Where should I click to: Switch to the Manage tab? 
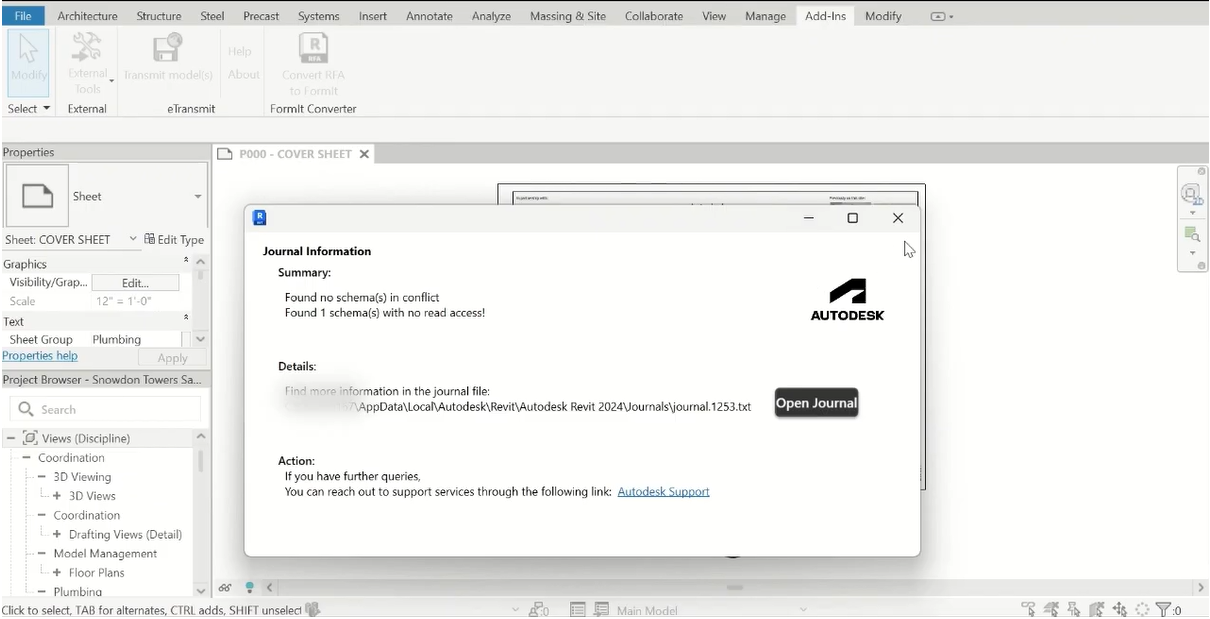coord(765,16)
